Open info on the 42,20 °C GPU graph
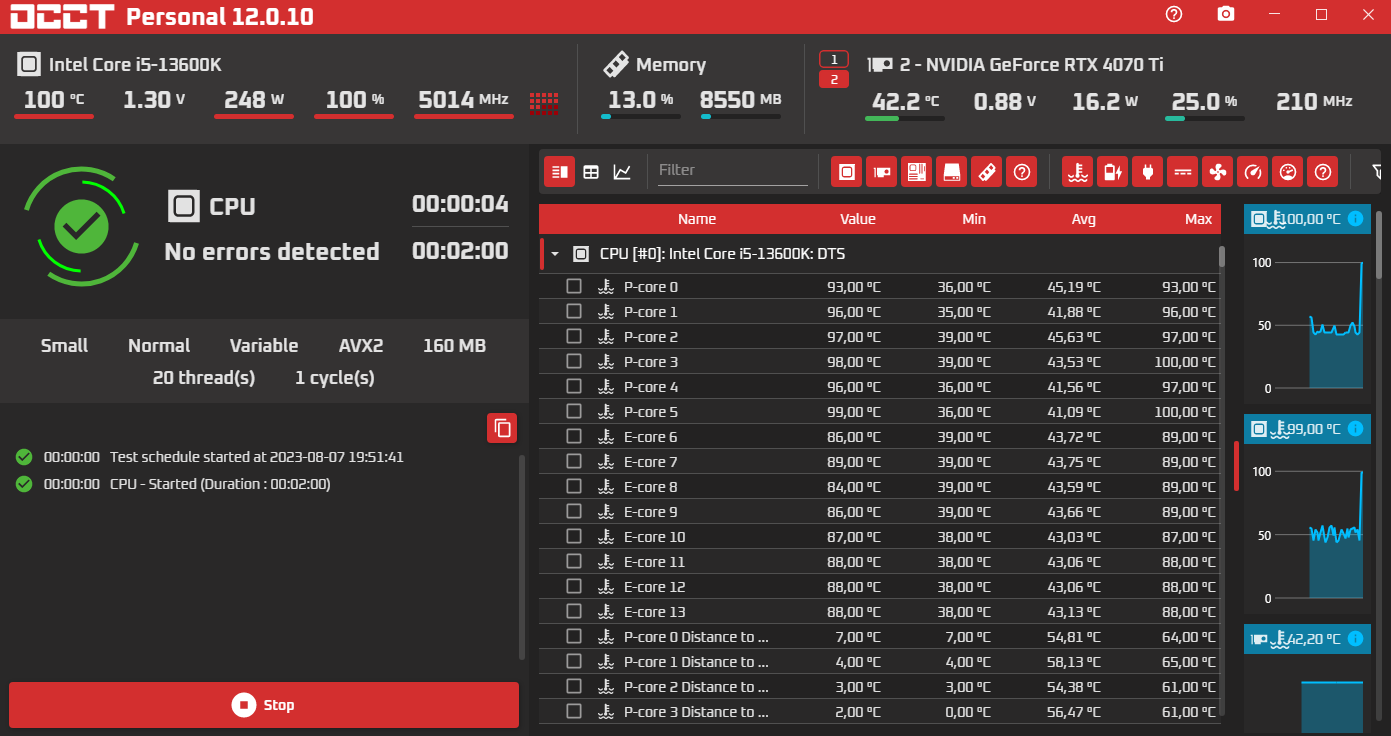The image size is (1391, 736). pos(1355,638)
